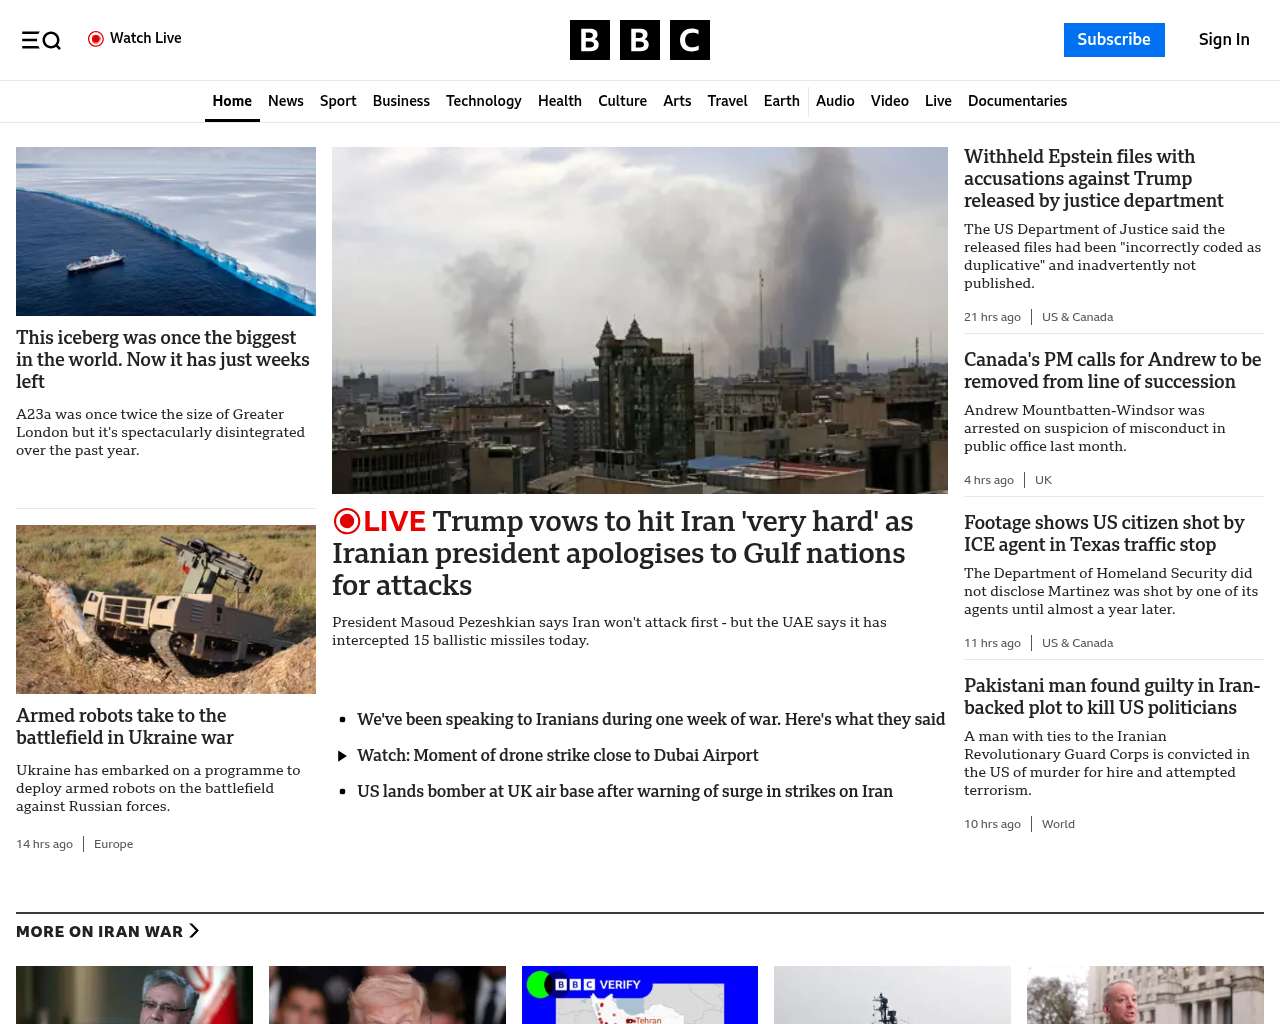Read Withheld Epstein files headline
Viewport: 1280px width, 1024px height.
coord(1093,178)
